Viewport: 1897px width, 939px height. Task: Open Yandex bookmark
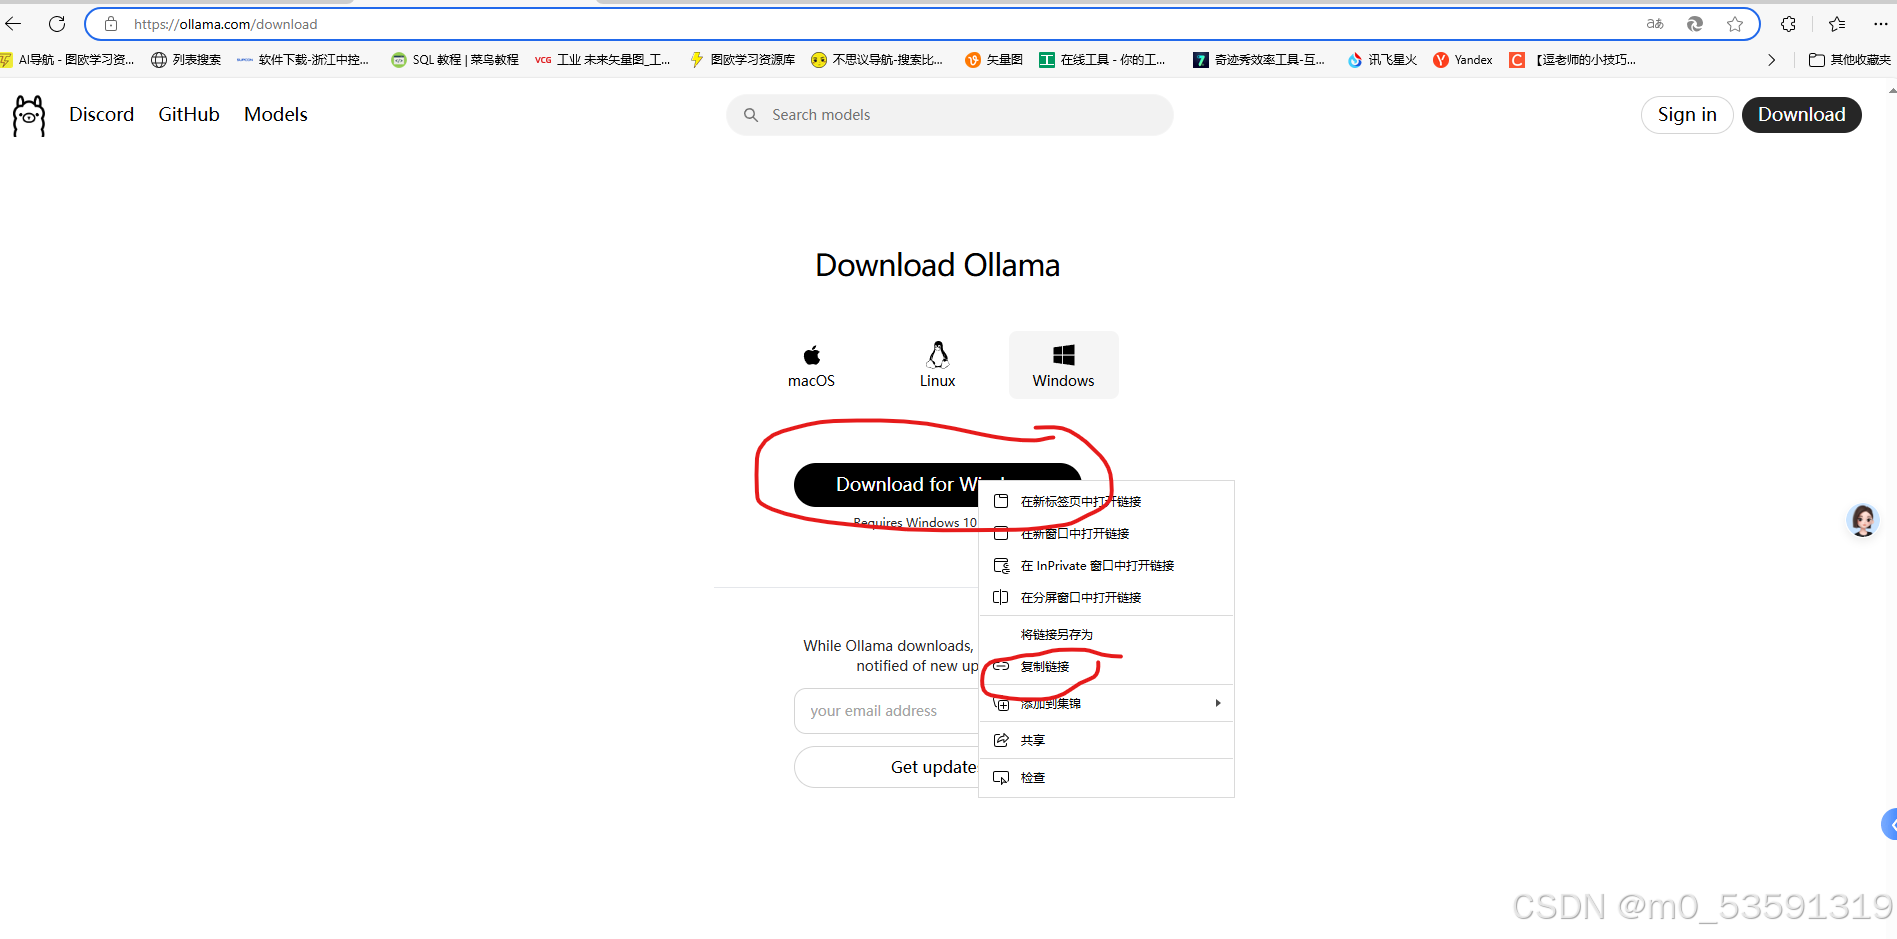[1463, 60]
